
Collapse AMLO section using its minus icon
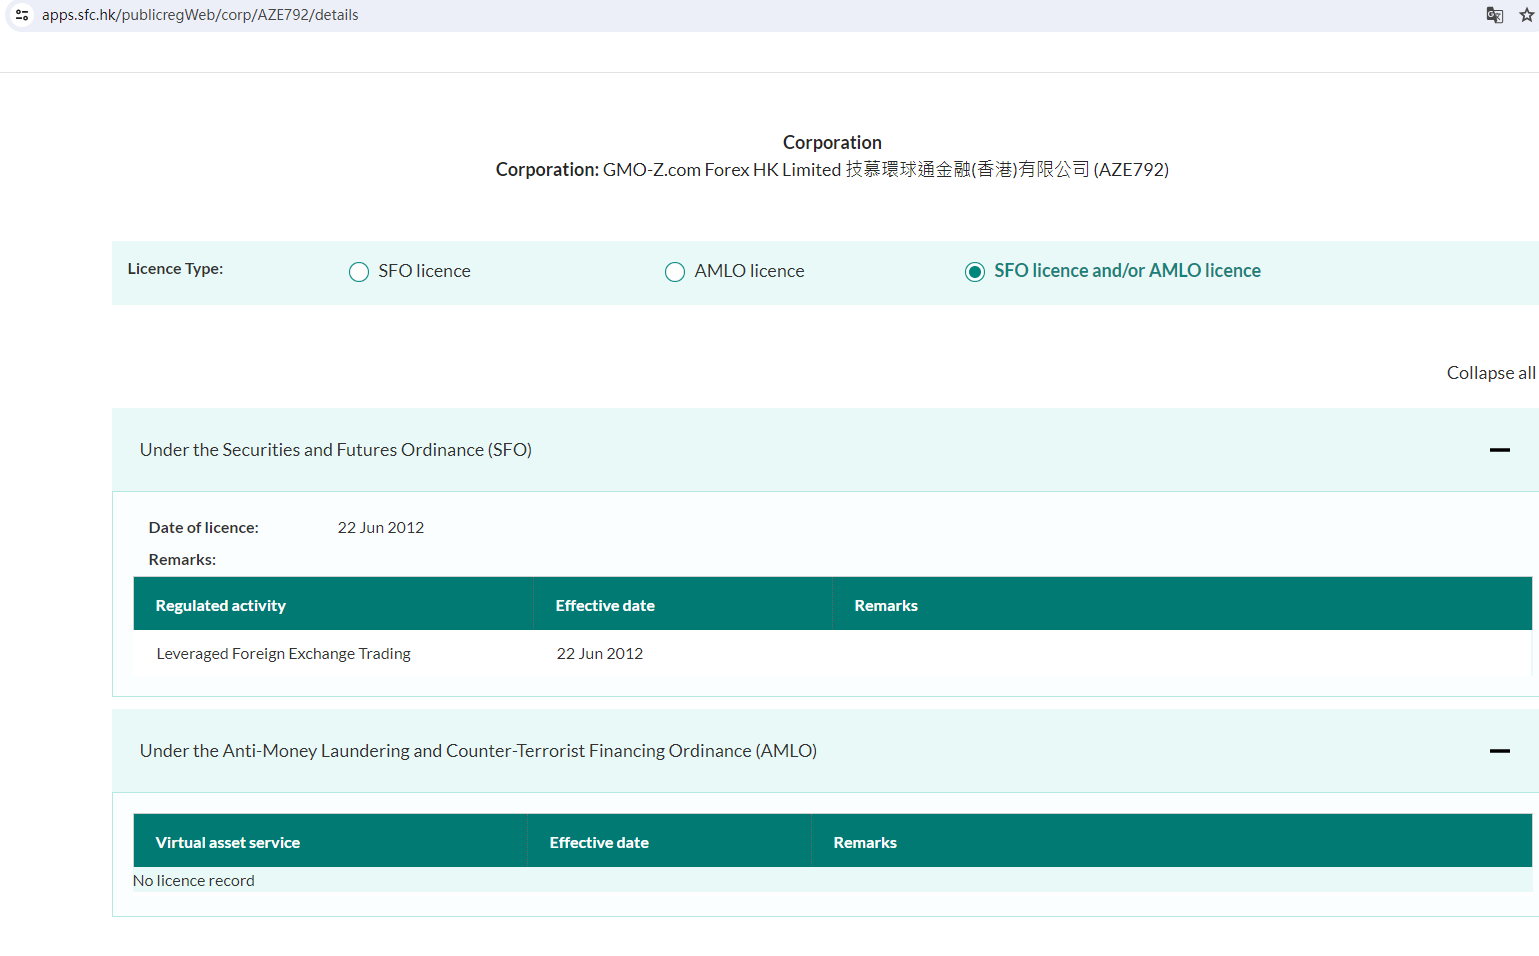(1499, 751)
